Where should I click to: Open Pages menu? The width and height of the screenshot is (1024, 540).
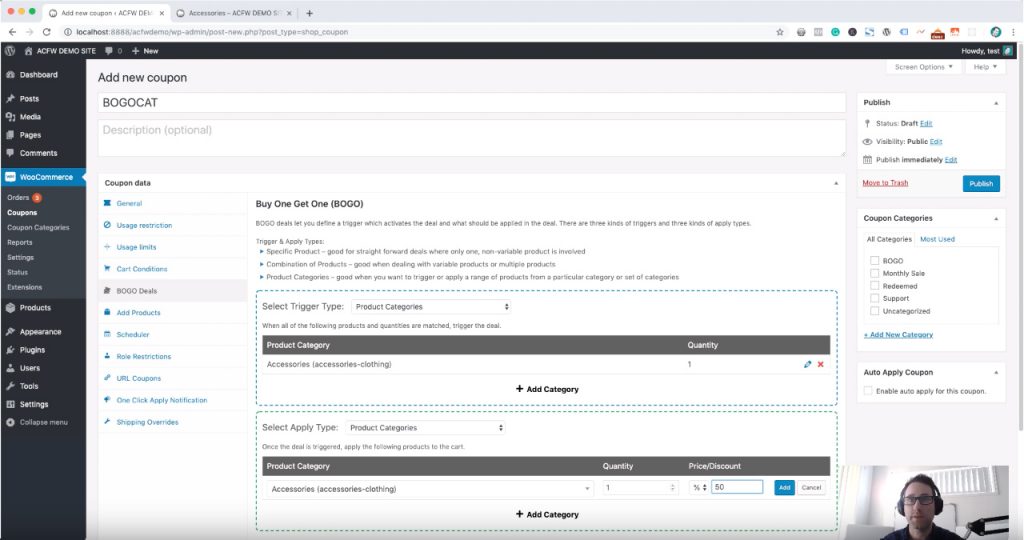click(x=30, y=135)
